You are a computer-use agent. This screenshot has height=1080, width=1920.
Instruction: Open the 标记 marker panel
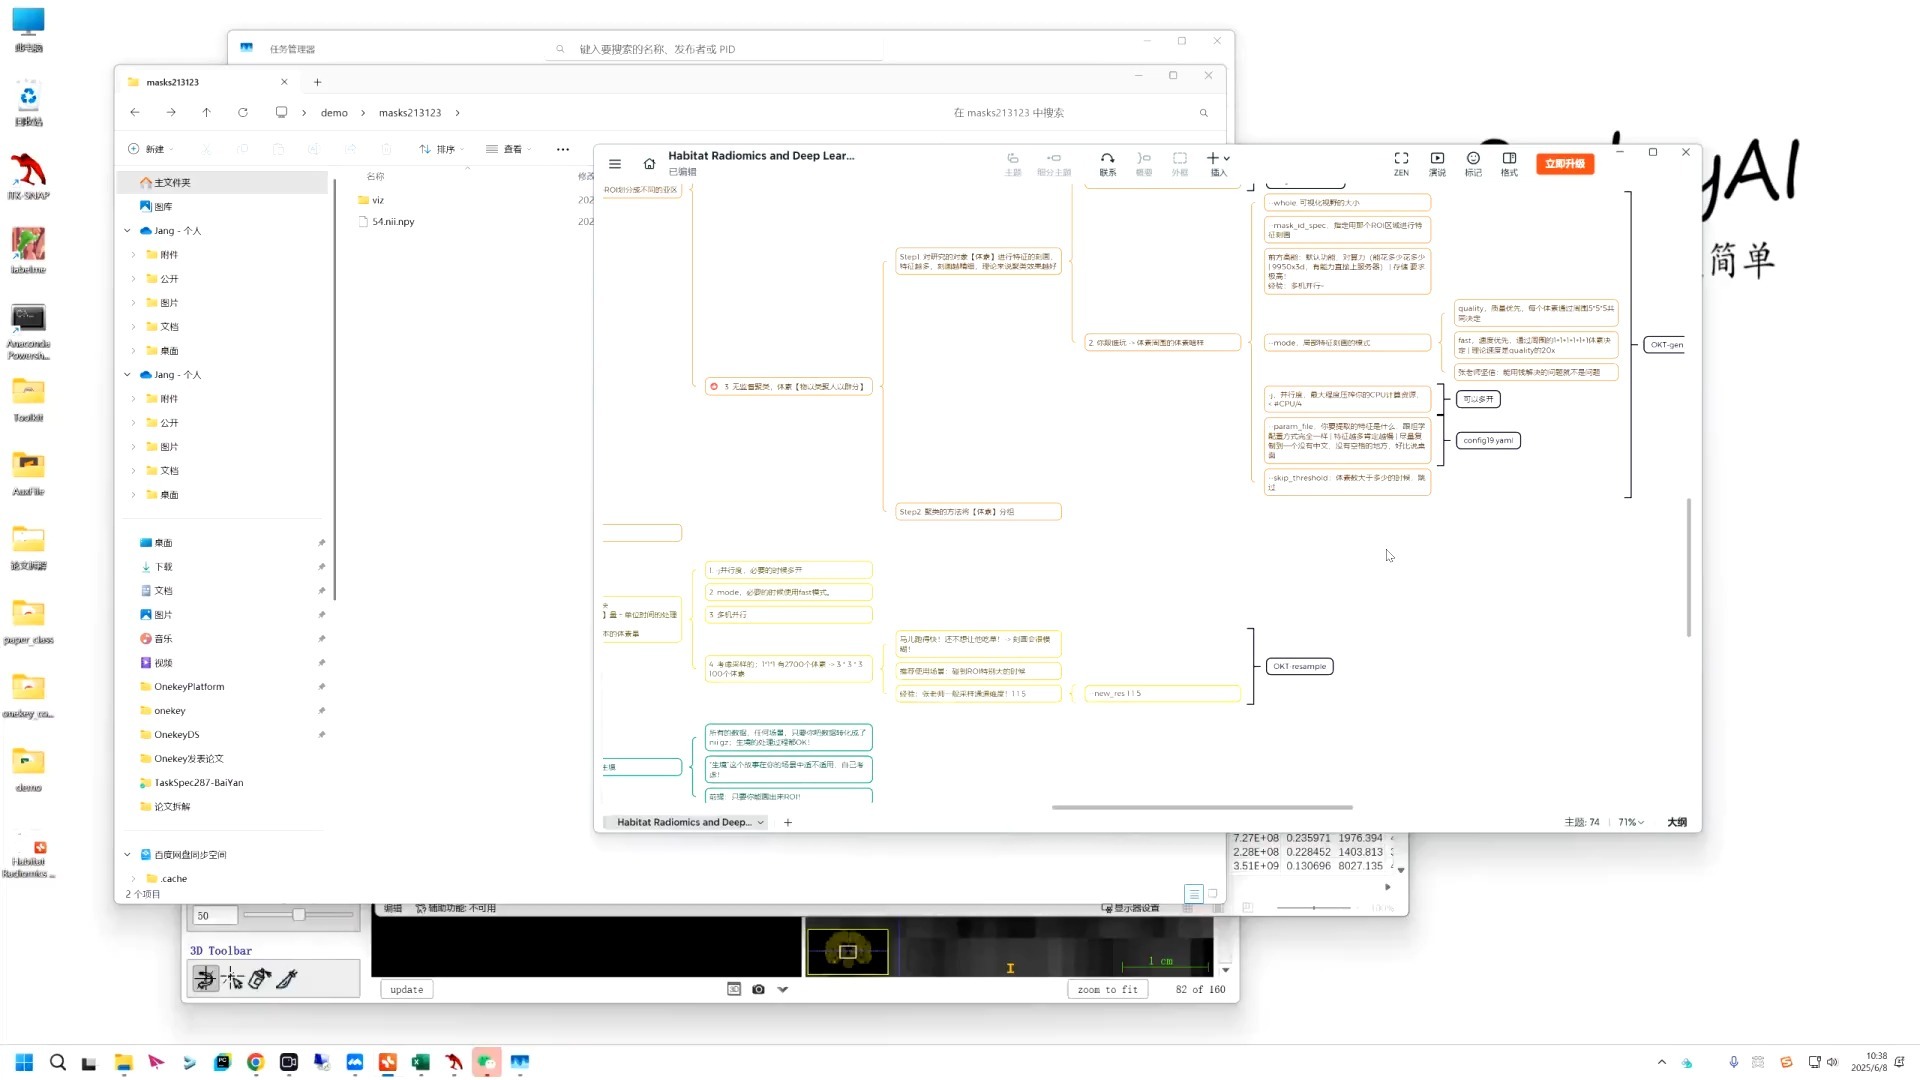coord(1473,164)
